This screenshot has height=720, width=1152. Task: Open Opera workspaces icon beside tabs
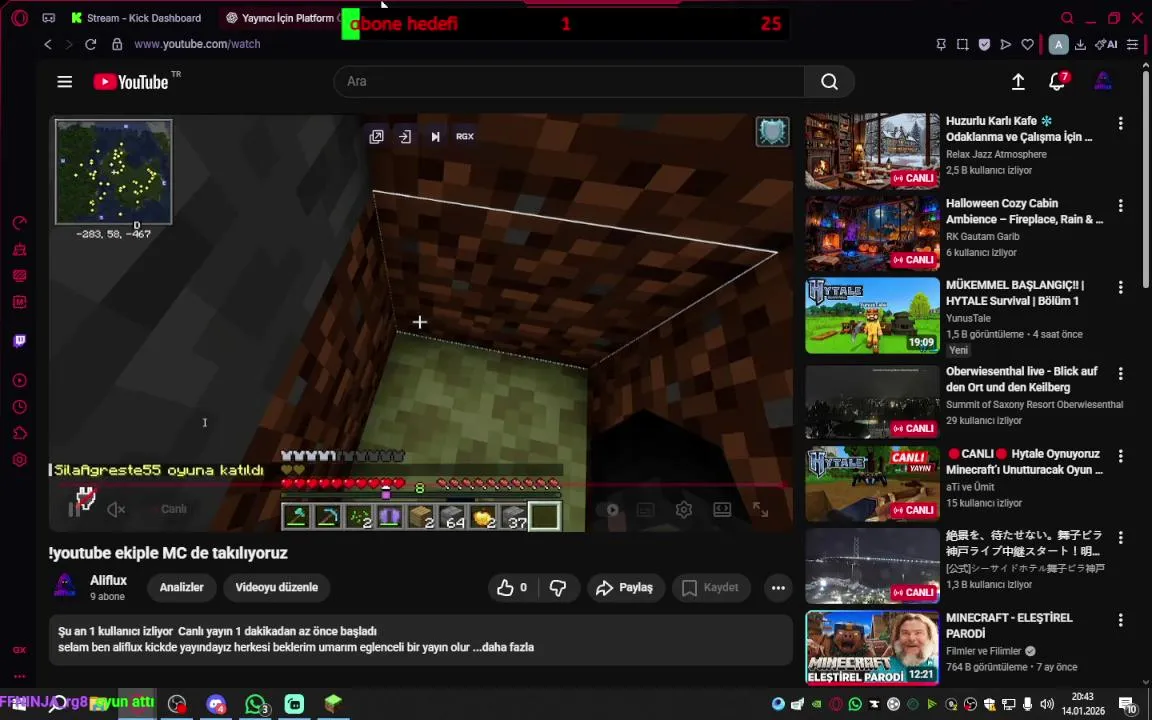point(48,18)
